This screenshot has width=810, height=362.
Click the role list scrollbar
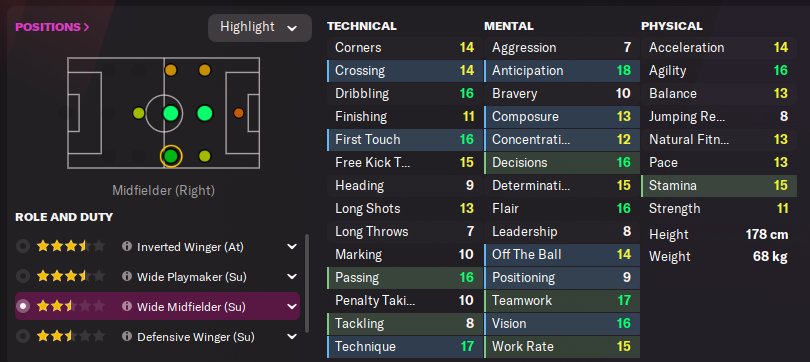307,284
